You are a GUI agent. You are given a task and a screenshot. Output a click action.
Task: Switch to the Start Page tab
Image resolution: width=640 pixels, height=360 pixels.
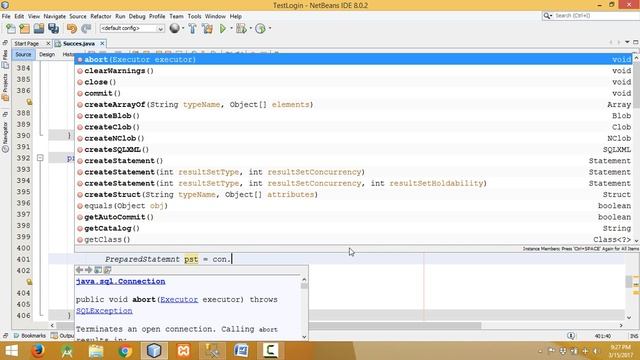pyautogui.click(x=27, y=43)
